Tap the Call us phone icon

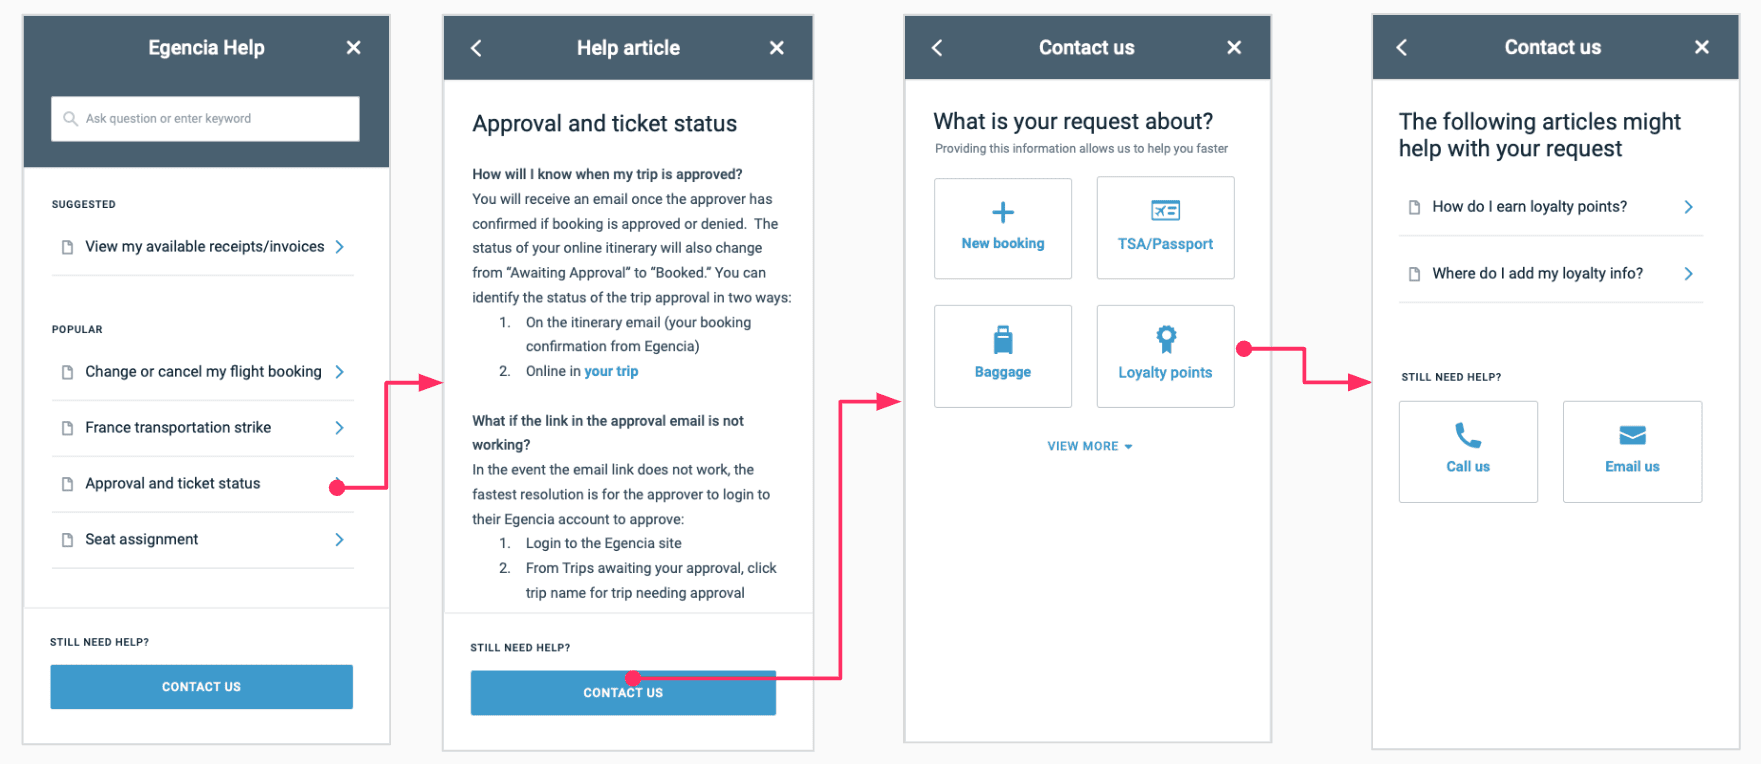click(x=1467, y=435)
